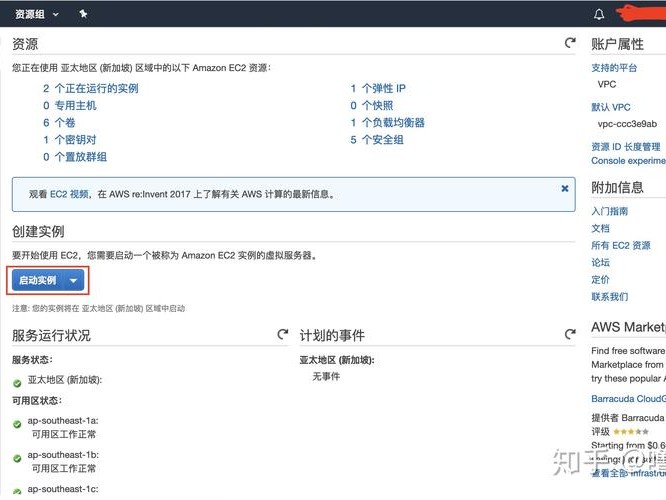
Task: Click VPC text under 支持的平台
Action: coord(607,84)
